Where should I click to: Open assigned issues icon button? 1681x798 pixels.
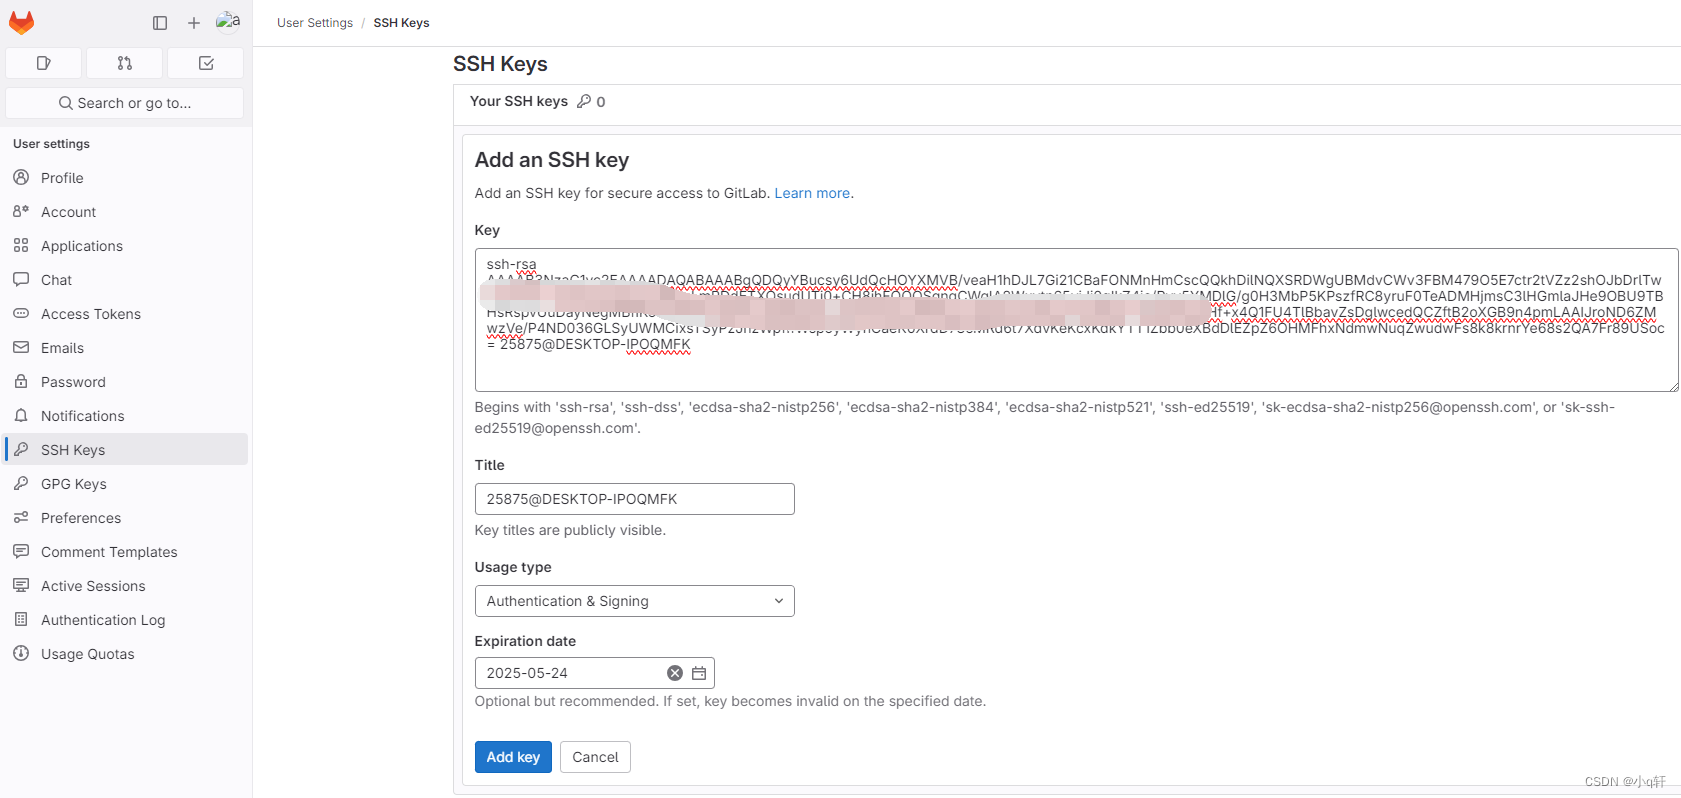(44, 63)
